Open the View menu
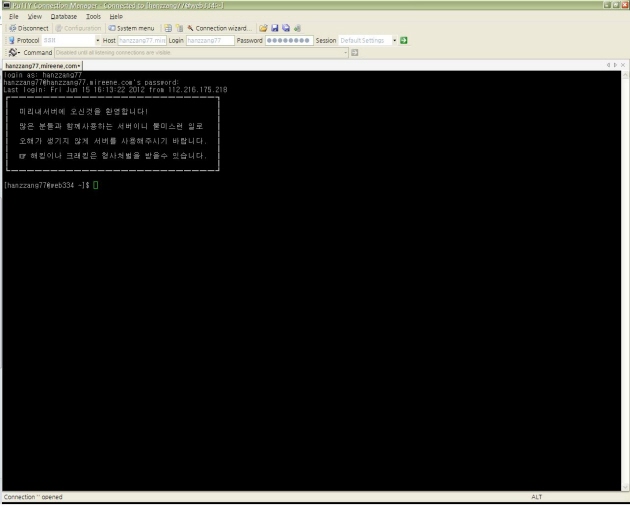 coord(34,17)
